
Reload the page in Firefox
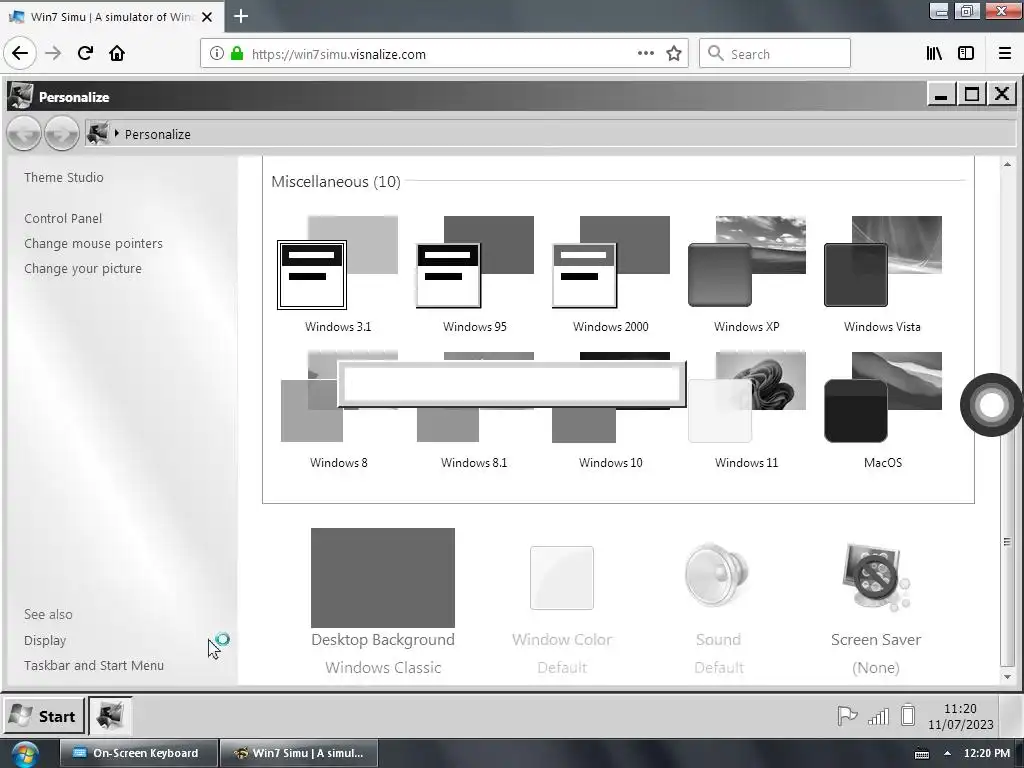pyautogui.click(x=85, y=54)
